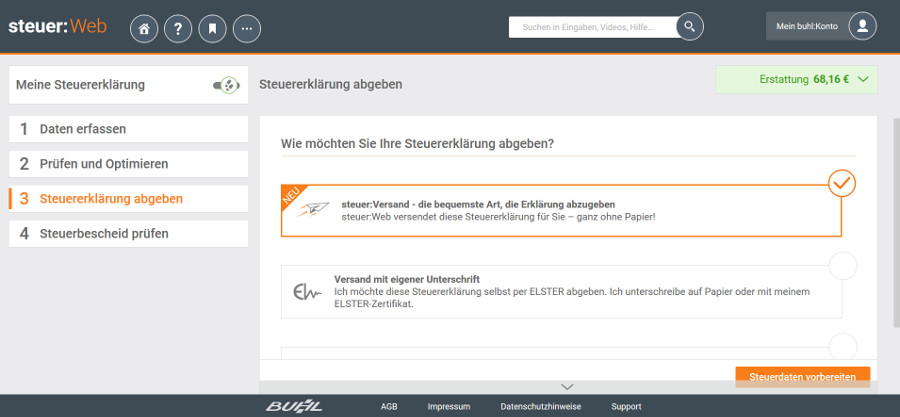
Task: Click the bookmark icon in header
Action: tap(212, 29)
